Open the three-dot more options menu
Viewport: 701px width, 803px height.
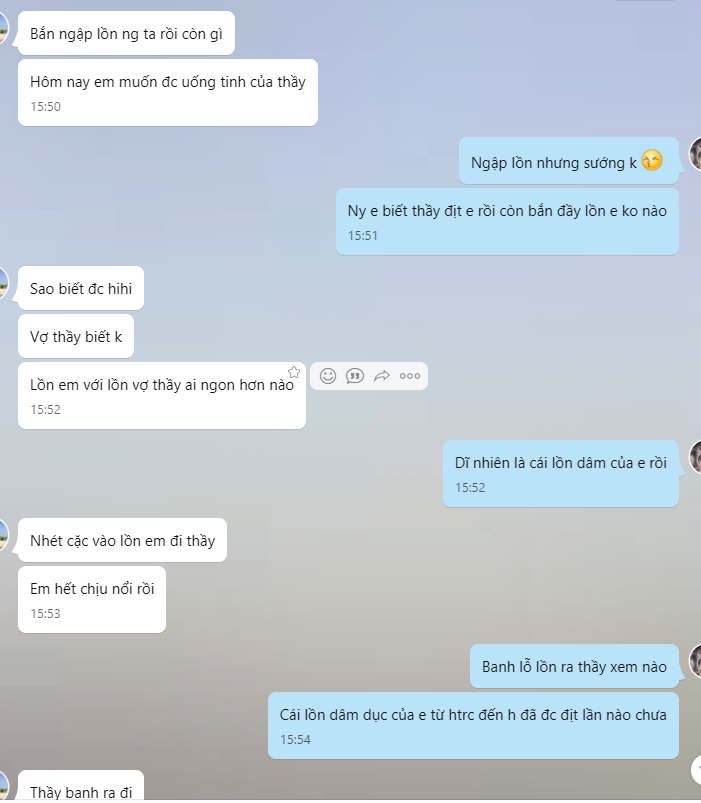[410, 376]
